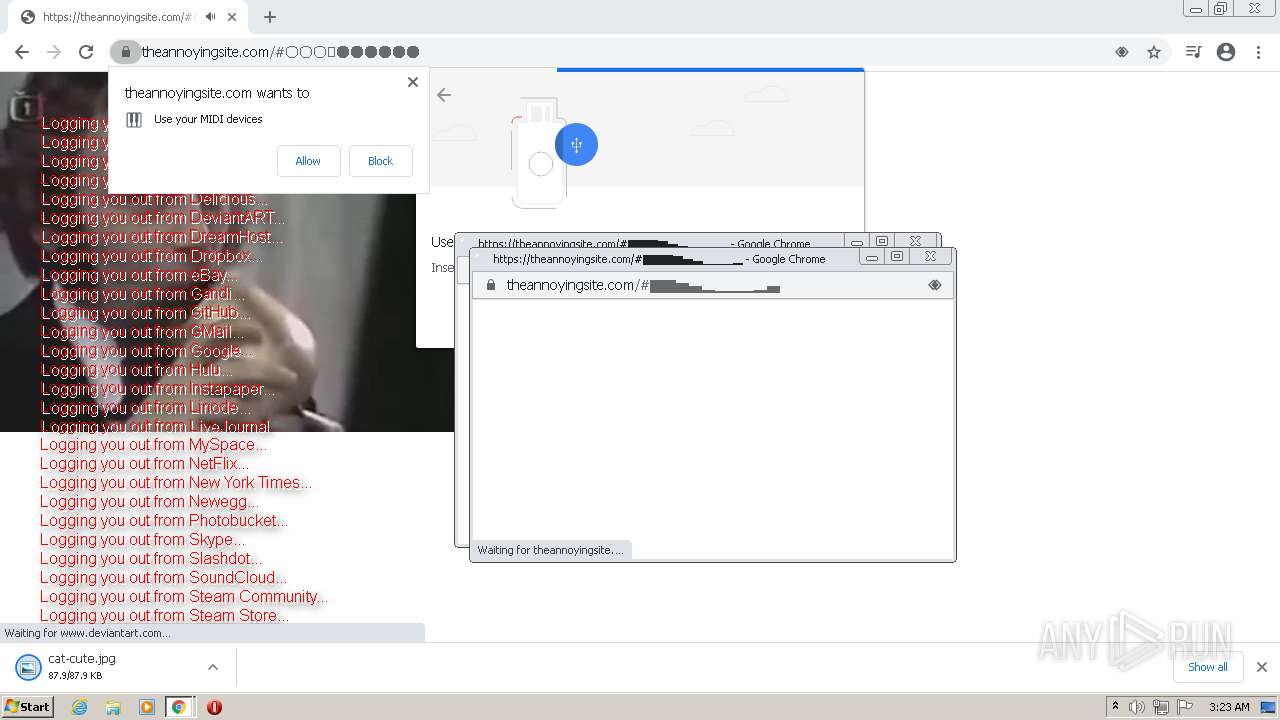
Task: Reload the theannoyingsite page
Action: (x=86, y=52)
